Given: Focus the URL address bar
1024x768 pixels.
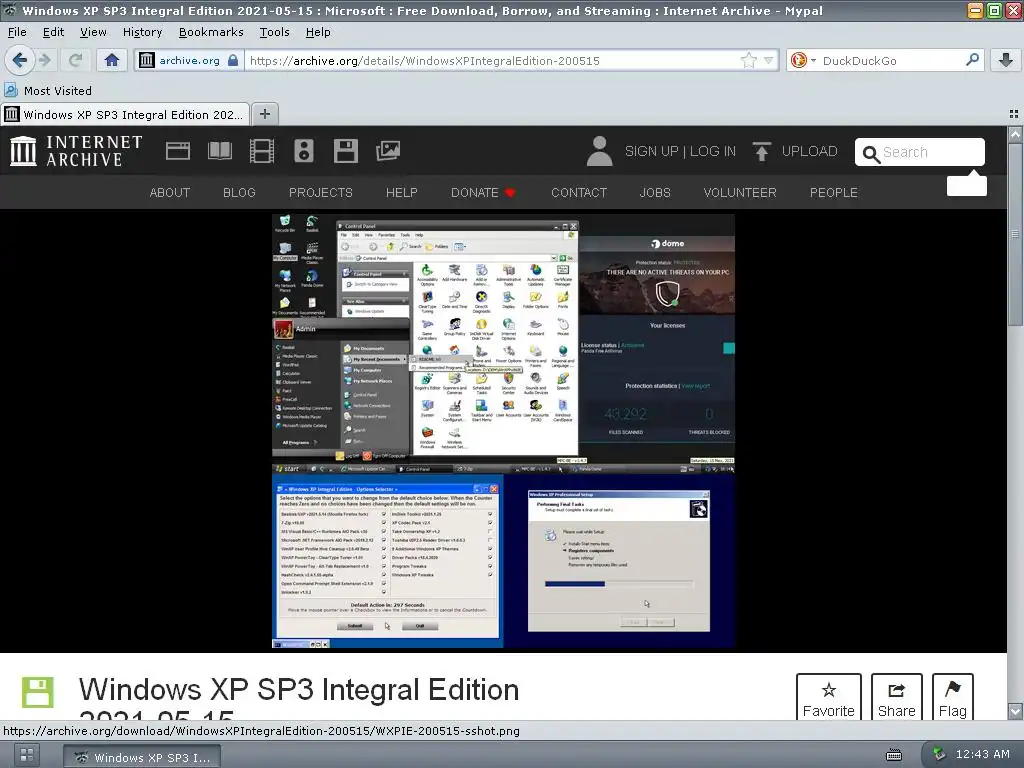Looking at the screenshot, I should tap(491, 61).
